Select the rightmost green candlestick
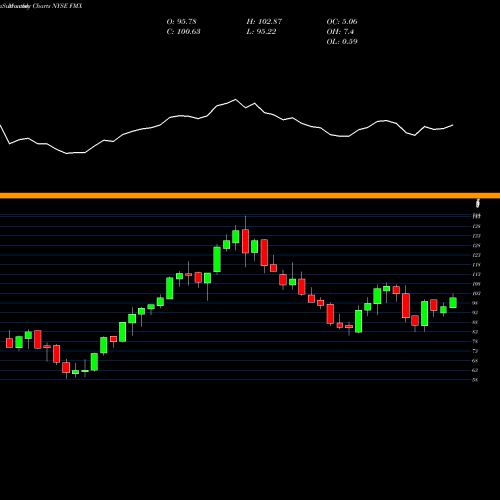Image resolution: width=500 pixels, height=500 pixels. (453, 302)
